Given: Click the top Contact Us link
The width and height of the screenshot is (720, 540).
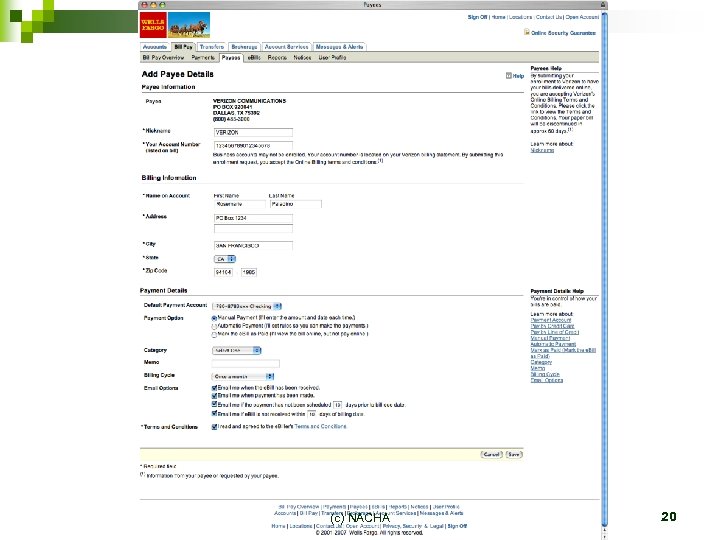Looking at the screenshot, I should point(549,17).
